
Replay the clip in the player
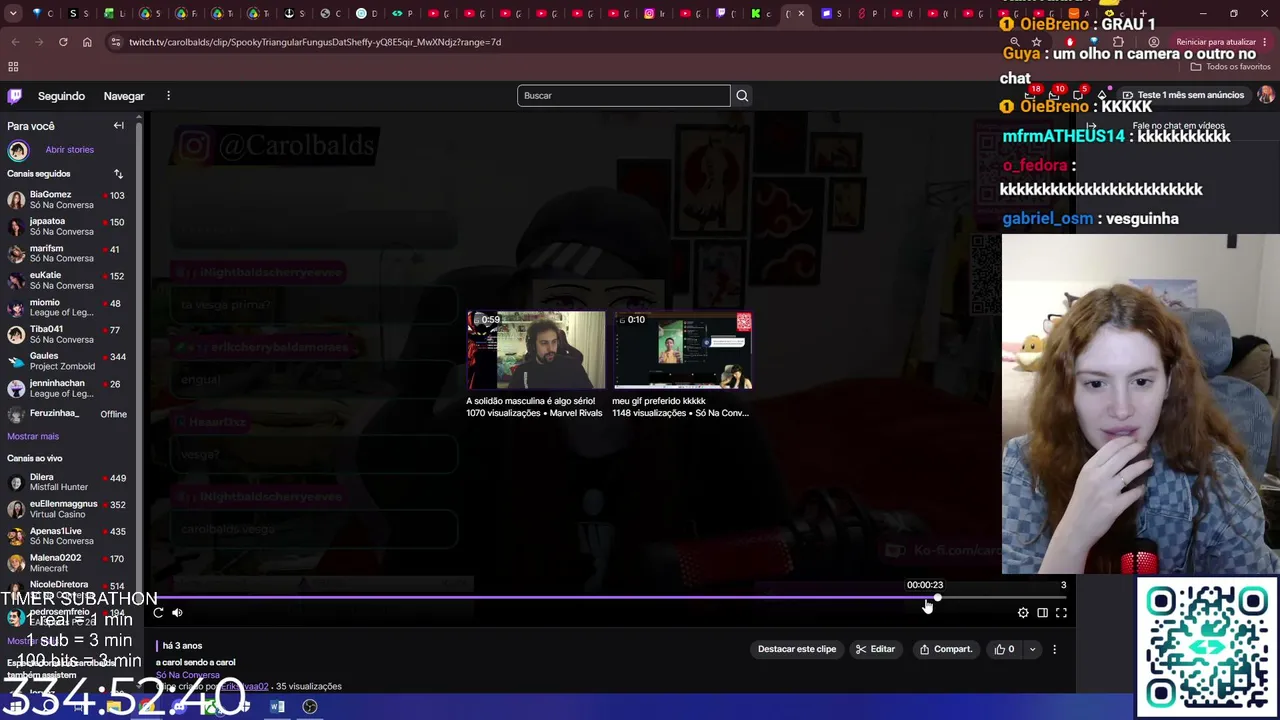click(x=158, y=613)
